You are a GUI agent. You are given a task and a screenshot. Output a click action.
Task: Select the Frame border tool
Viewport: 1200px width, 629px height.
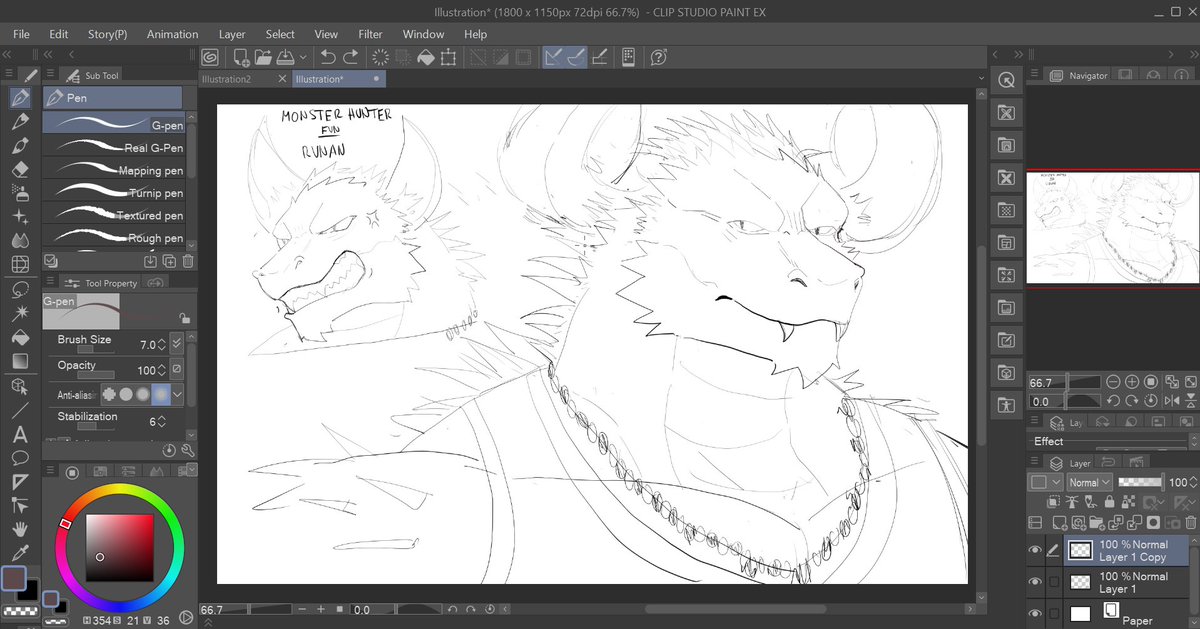(x=20, y=265)
